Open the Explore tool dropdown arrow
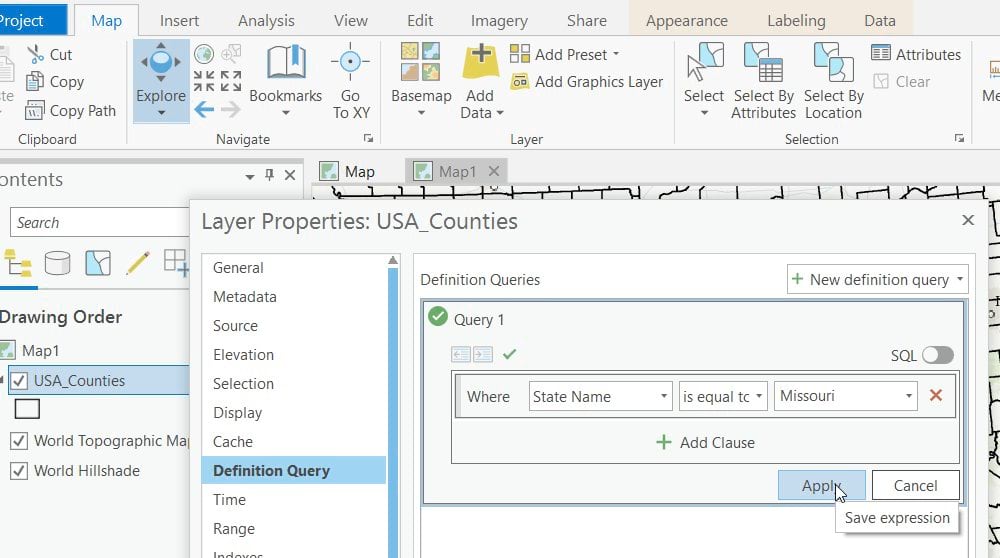Viewport: 1000px width, 558px height. pos(161,113)
